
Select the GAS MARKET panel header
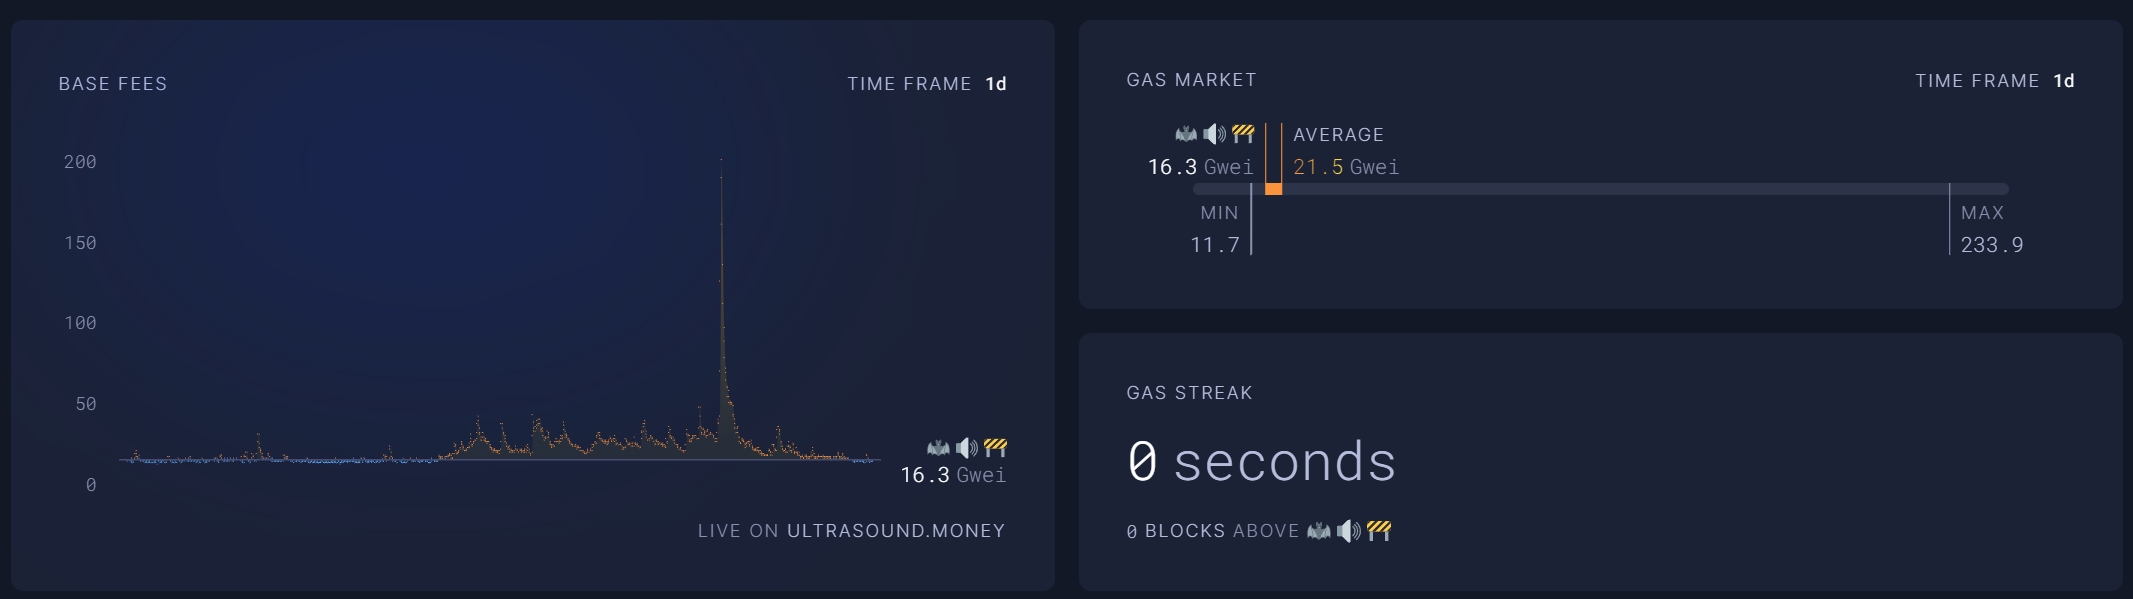click(x=1191, y=80)
